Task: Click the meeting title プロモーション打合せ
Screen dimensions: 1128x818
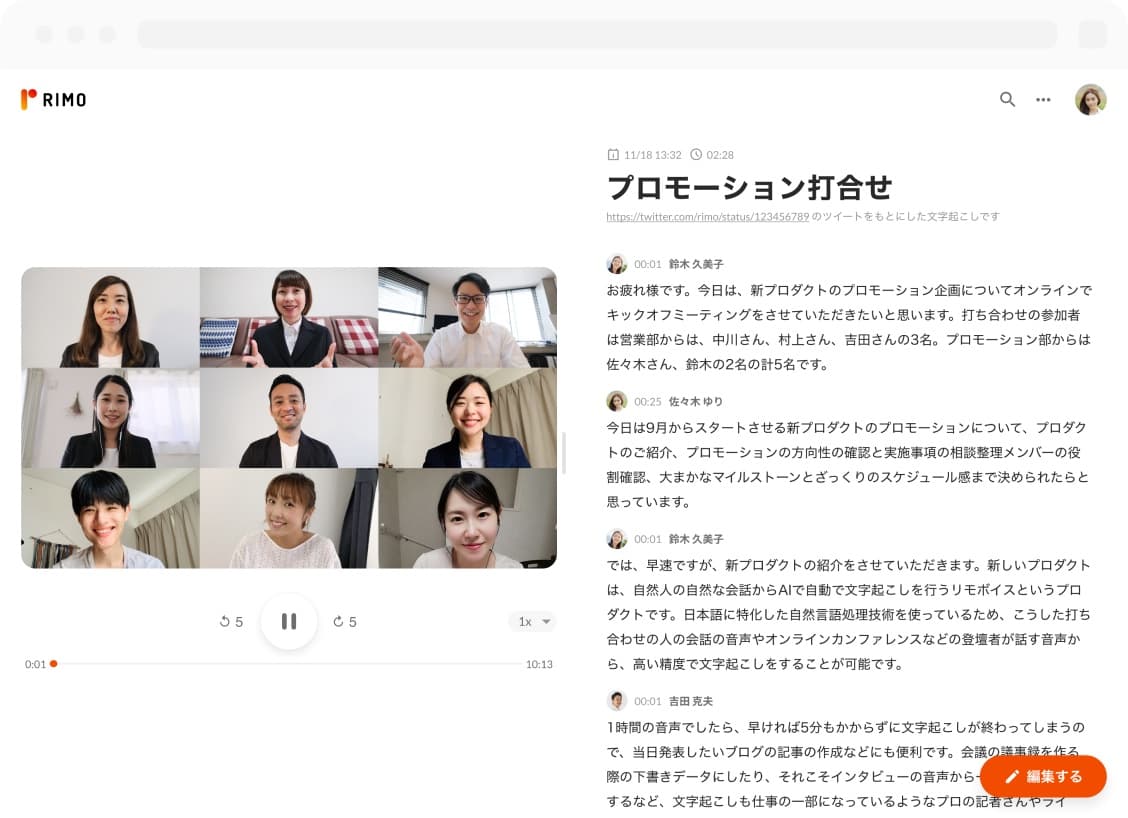Action: pos(750,187)
